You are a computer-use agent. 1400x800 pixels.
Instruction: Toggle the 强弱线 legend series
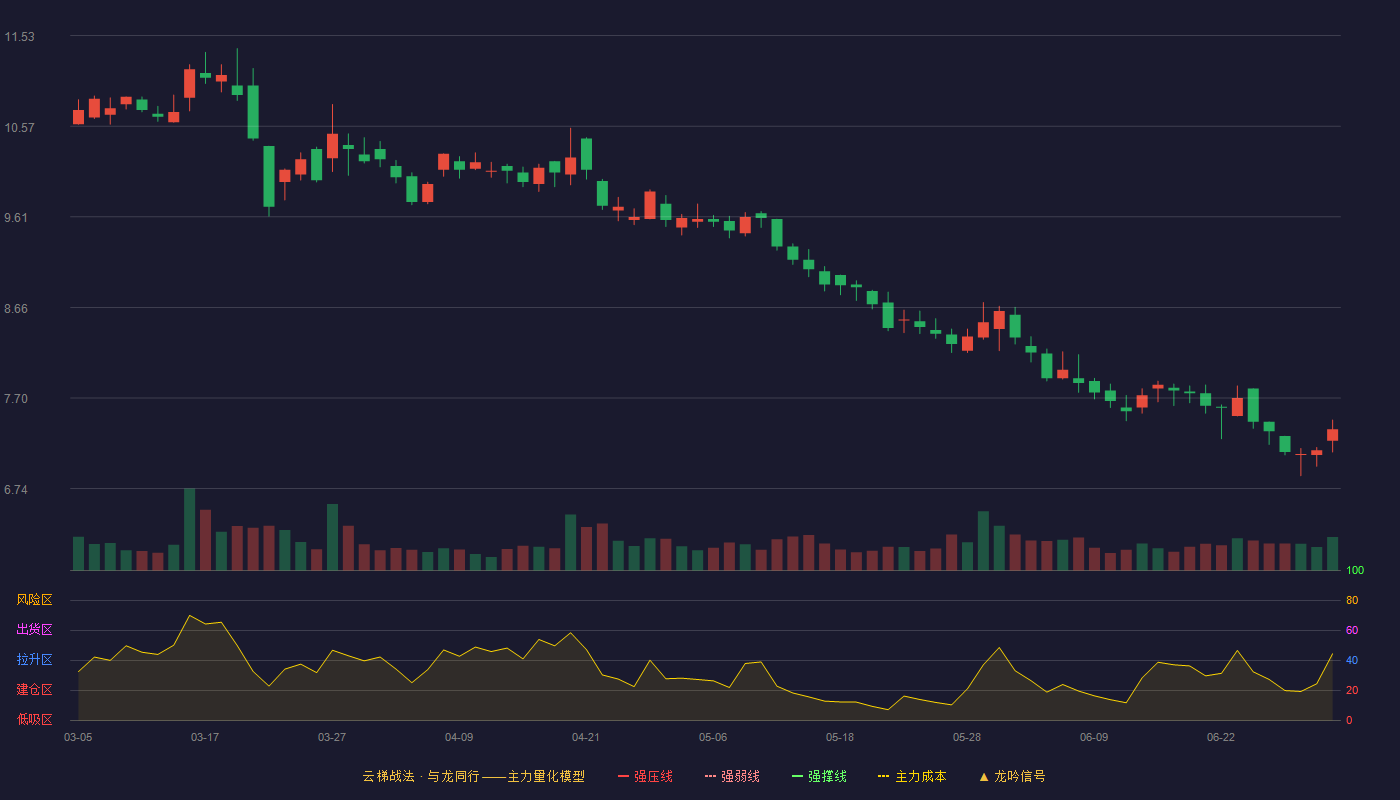(x=732, y=776)
